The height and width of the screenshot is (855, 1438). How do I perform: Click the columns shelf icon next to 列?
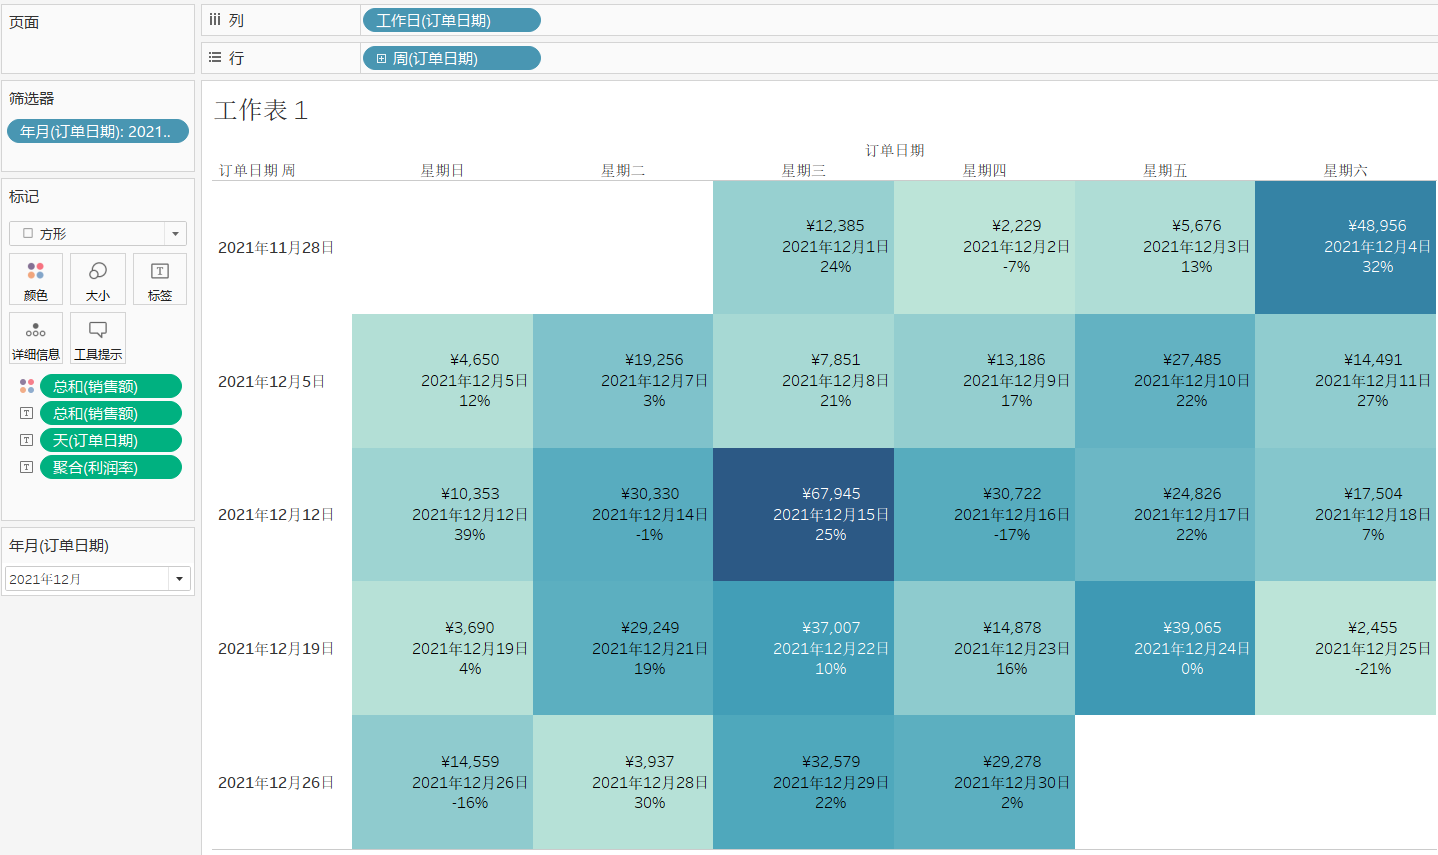[x=215, y=20]
